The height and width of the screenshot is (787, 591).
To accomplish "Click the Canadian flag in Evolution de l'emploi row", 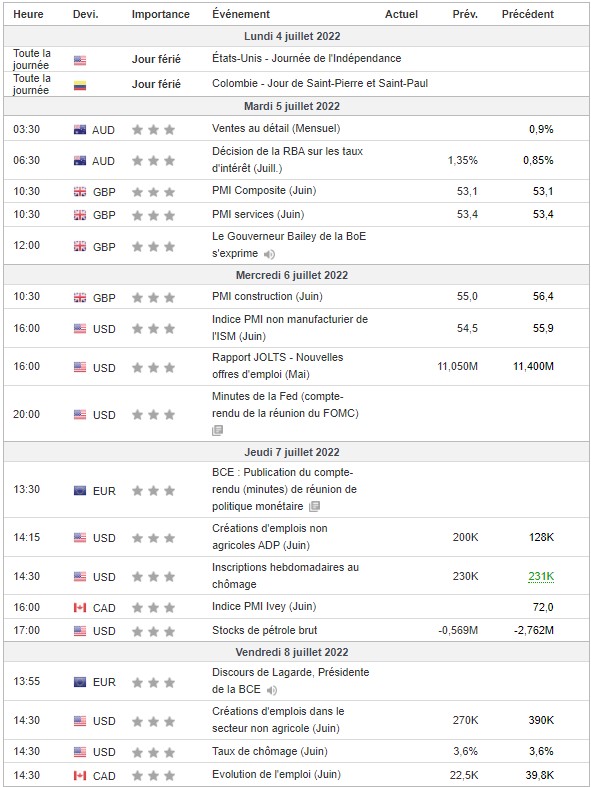I will [80, 776].
